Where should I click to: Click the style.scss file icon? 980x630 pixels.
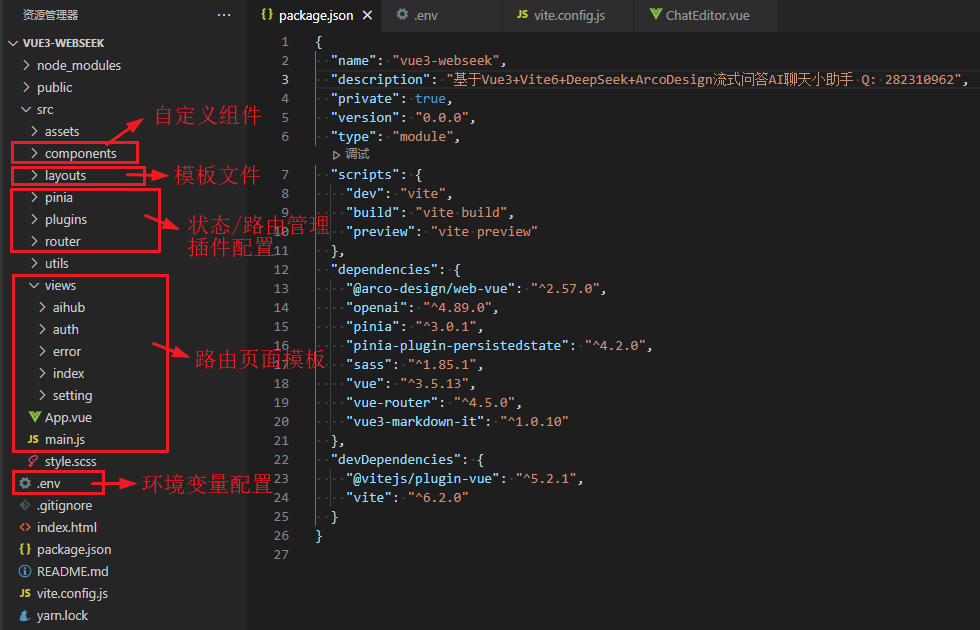pos(32,461)
